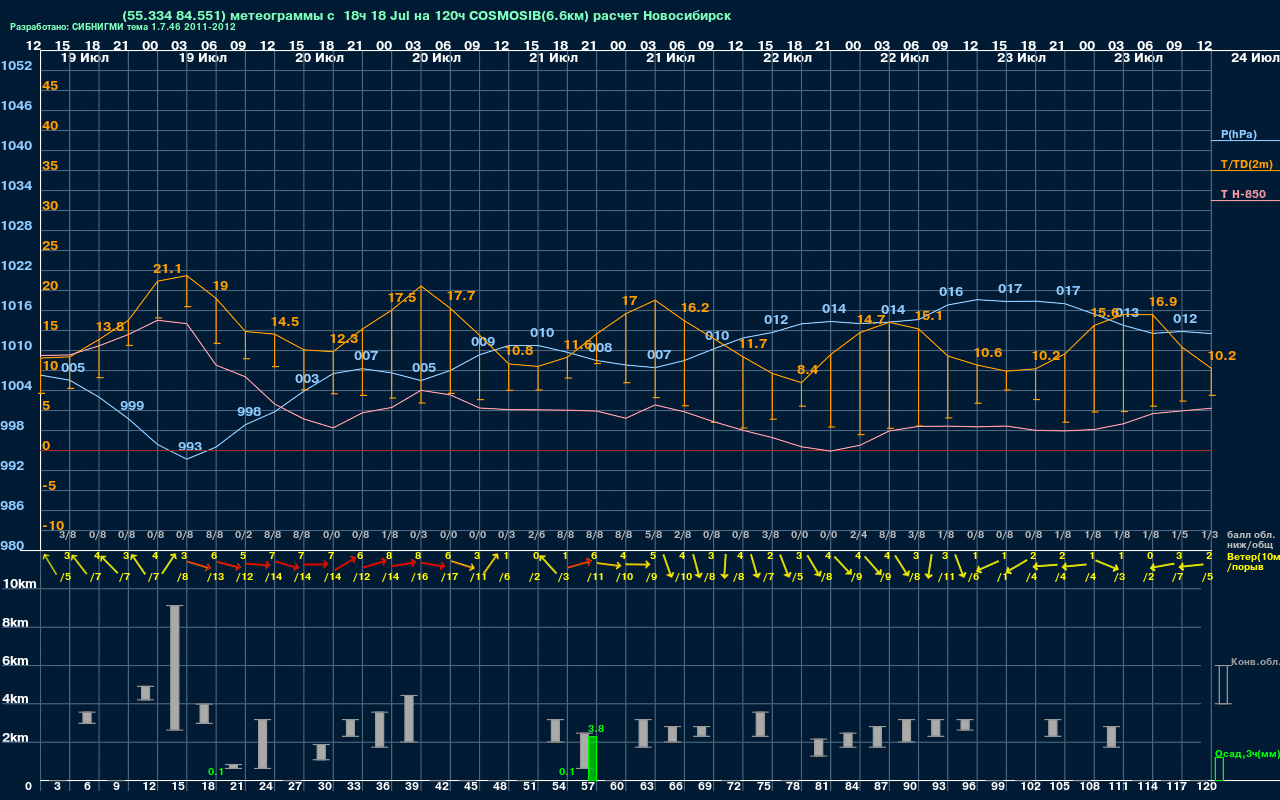Click the 980 pressure axis value
Screen dimensions: 1280x800
(x=13, y=546)
